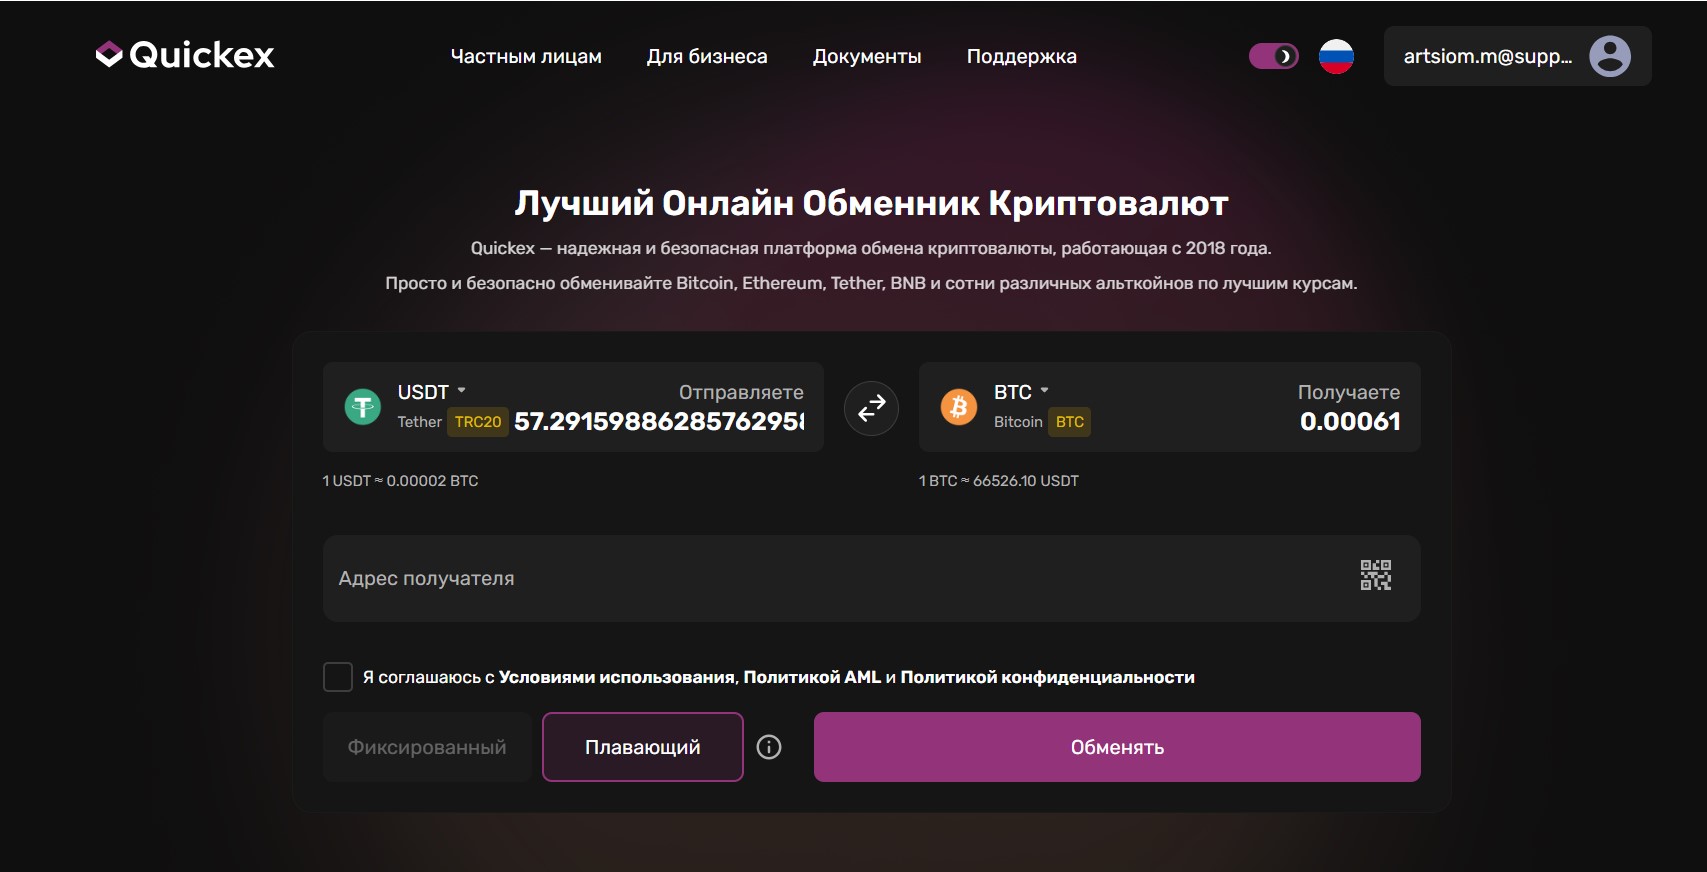The height and width of the screenshot is (872, 1707).
Task: Open the Политикой AML link
Action: click(x=812, y=677)
